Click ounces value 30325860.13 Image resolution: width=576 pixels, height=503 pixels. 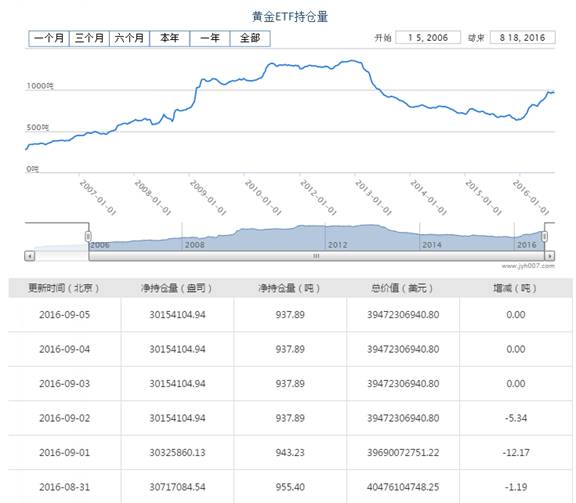pyautogui.click(x=177, y=453)
